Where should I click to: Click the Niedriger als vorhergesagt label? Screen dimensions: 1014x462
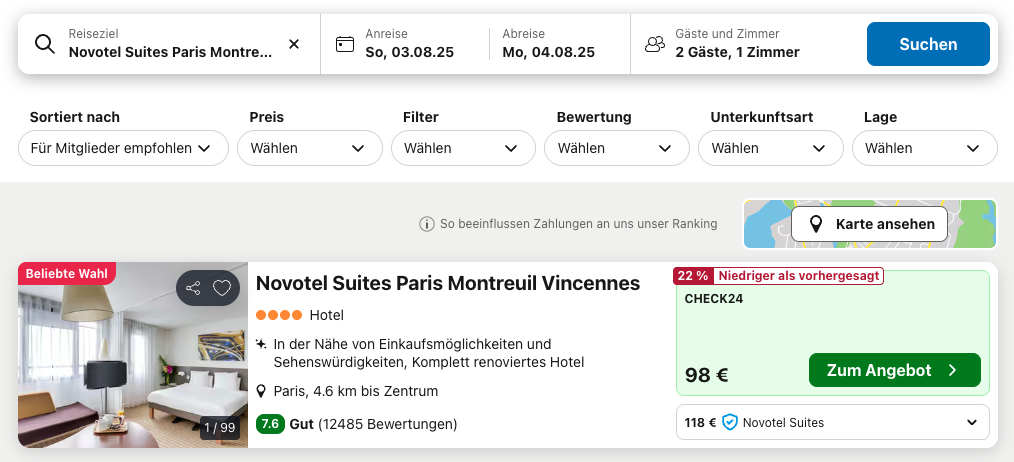(x=799, y=276)
